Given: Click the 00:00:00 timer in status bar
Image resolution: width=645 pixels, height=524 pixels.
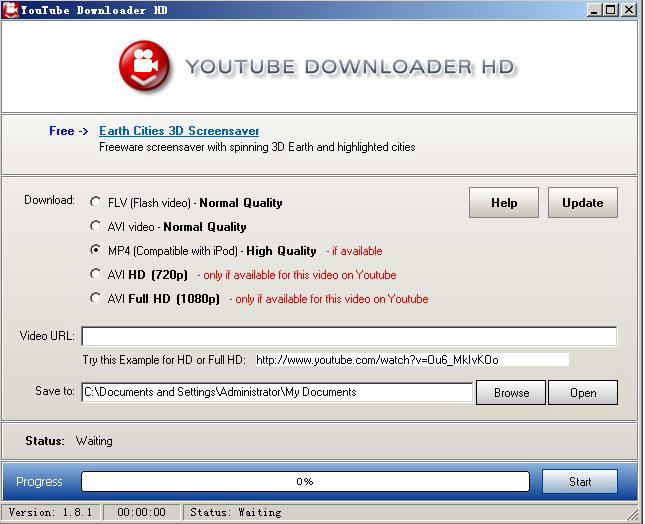Looking at the screenshot, I should (141, 512).
